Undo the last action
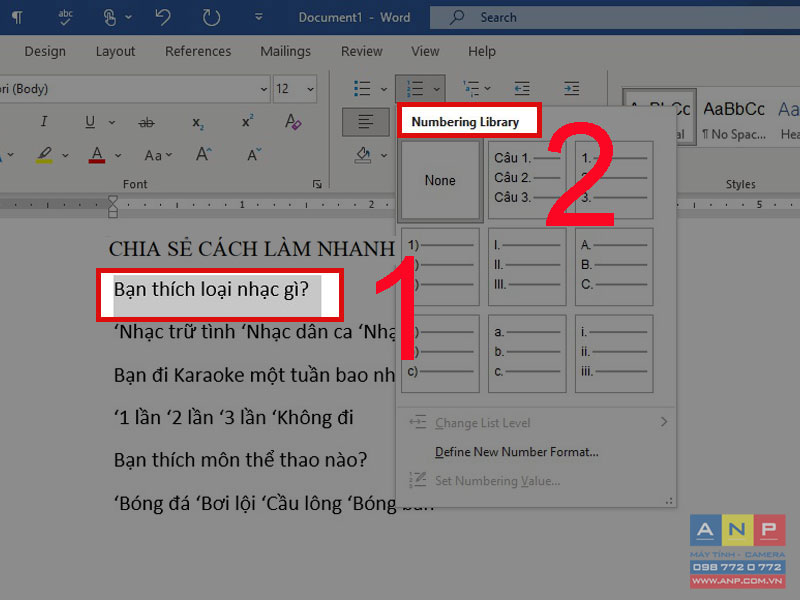 (163, 17)
